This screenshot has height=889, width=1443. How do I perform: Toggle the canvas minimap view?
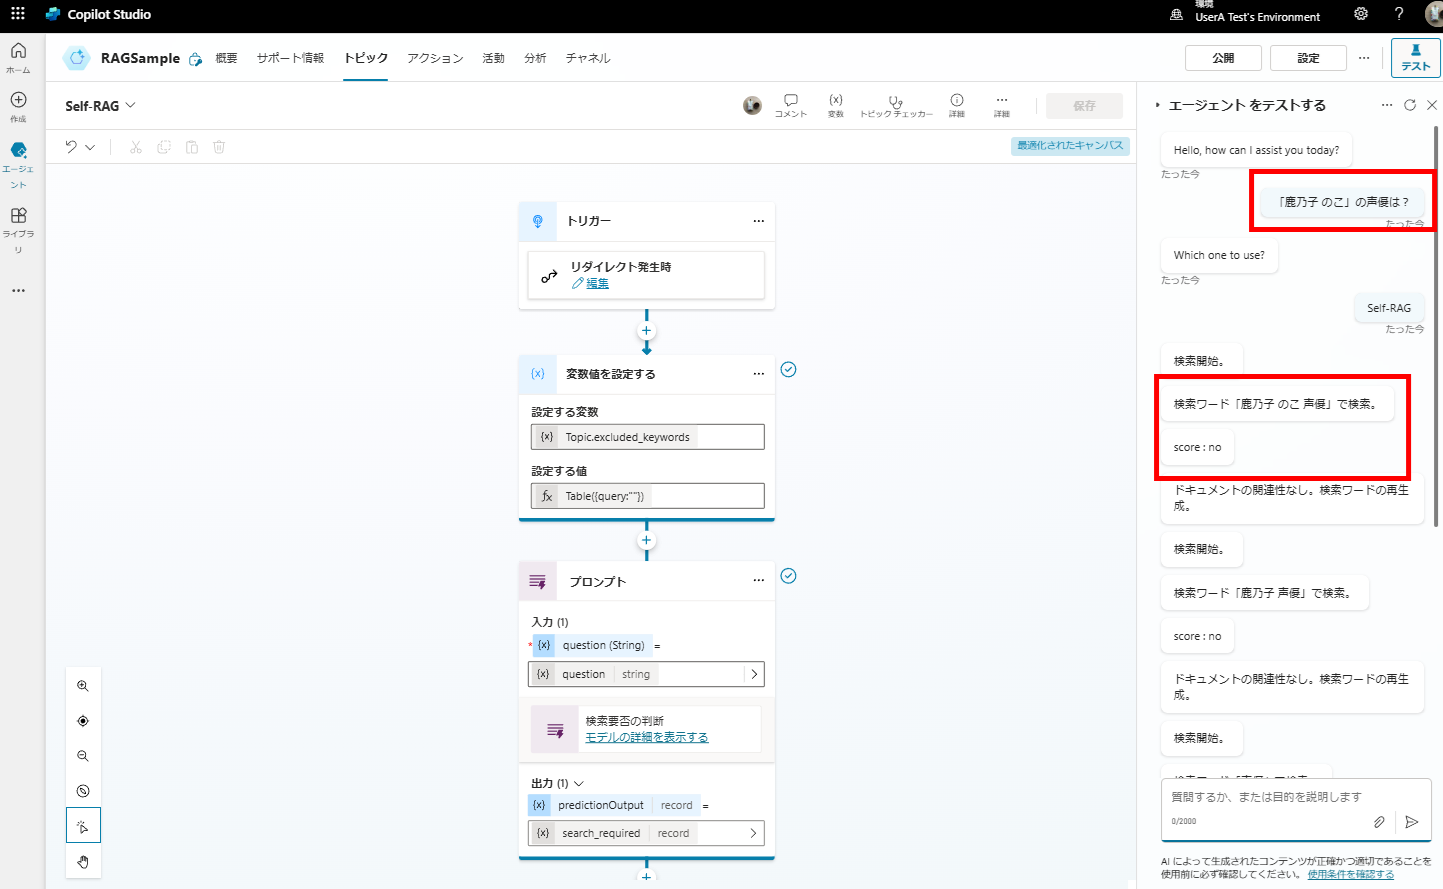(83, 790)
